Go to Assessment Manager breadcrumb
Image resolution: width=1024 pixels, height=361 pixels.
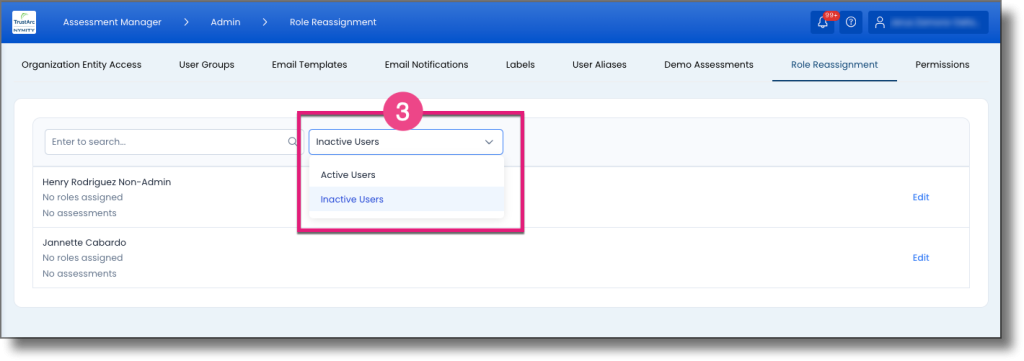(x=112, y=22)
